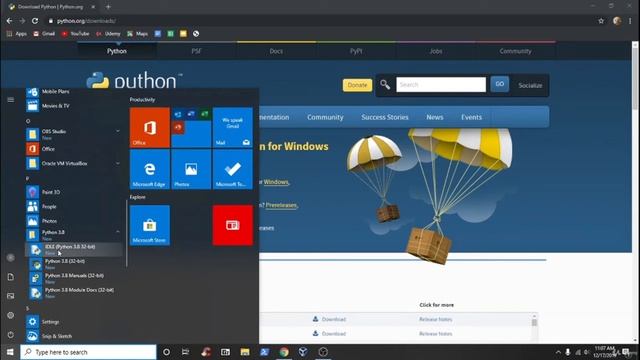Open YouTube bookmark
Viewport: 640px width, 360px height.
pos(75,34)
